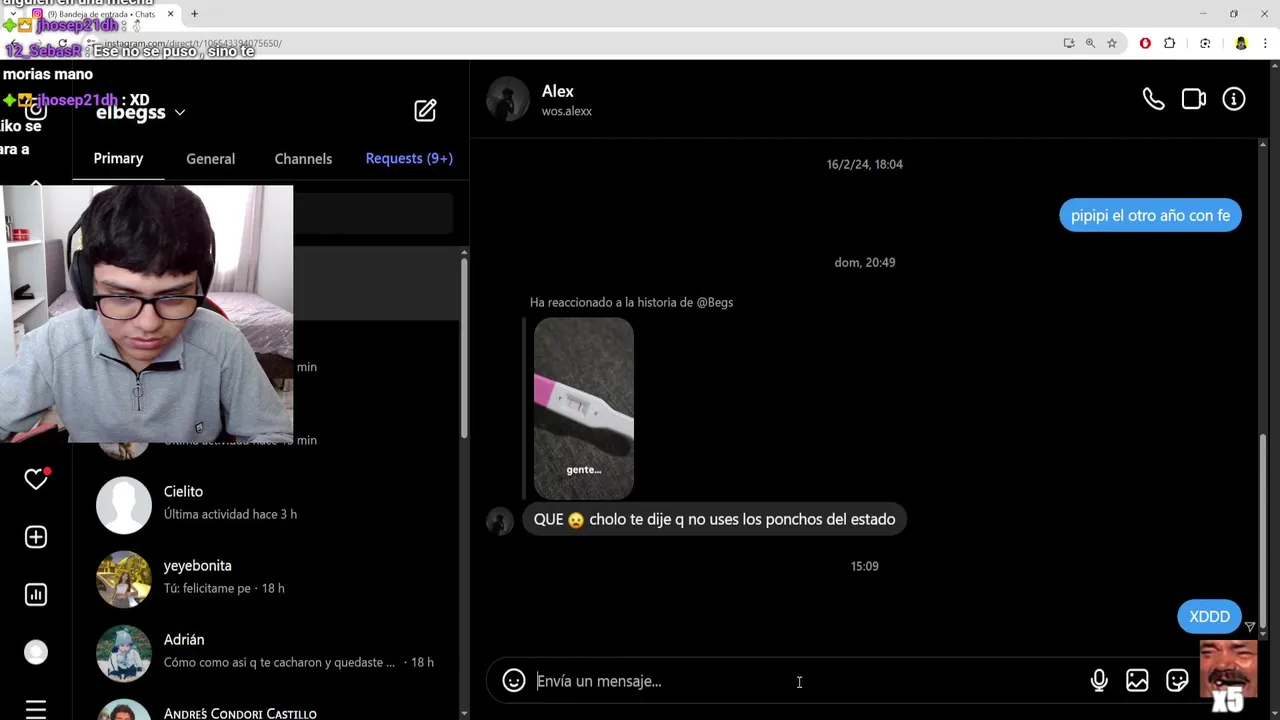Attach a photo using the image icon
This screenshot has height=720, width=1280.
pos(1137,681)
